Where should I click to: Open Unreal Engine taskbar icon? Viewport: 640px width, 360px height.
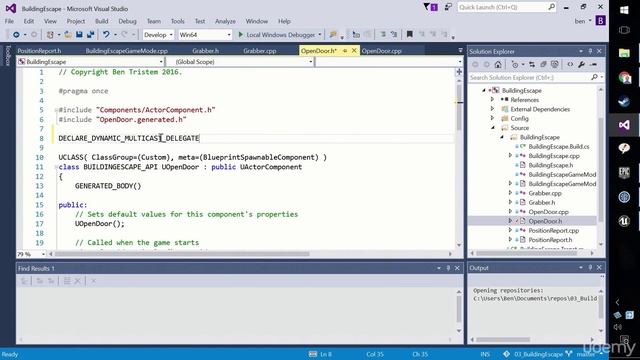[624, 221]
